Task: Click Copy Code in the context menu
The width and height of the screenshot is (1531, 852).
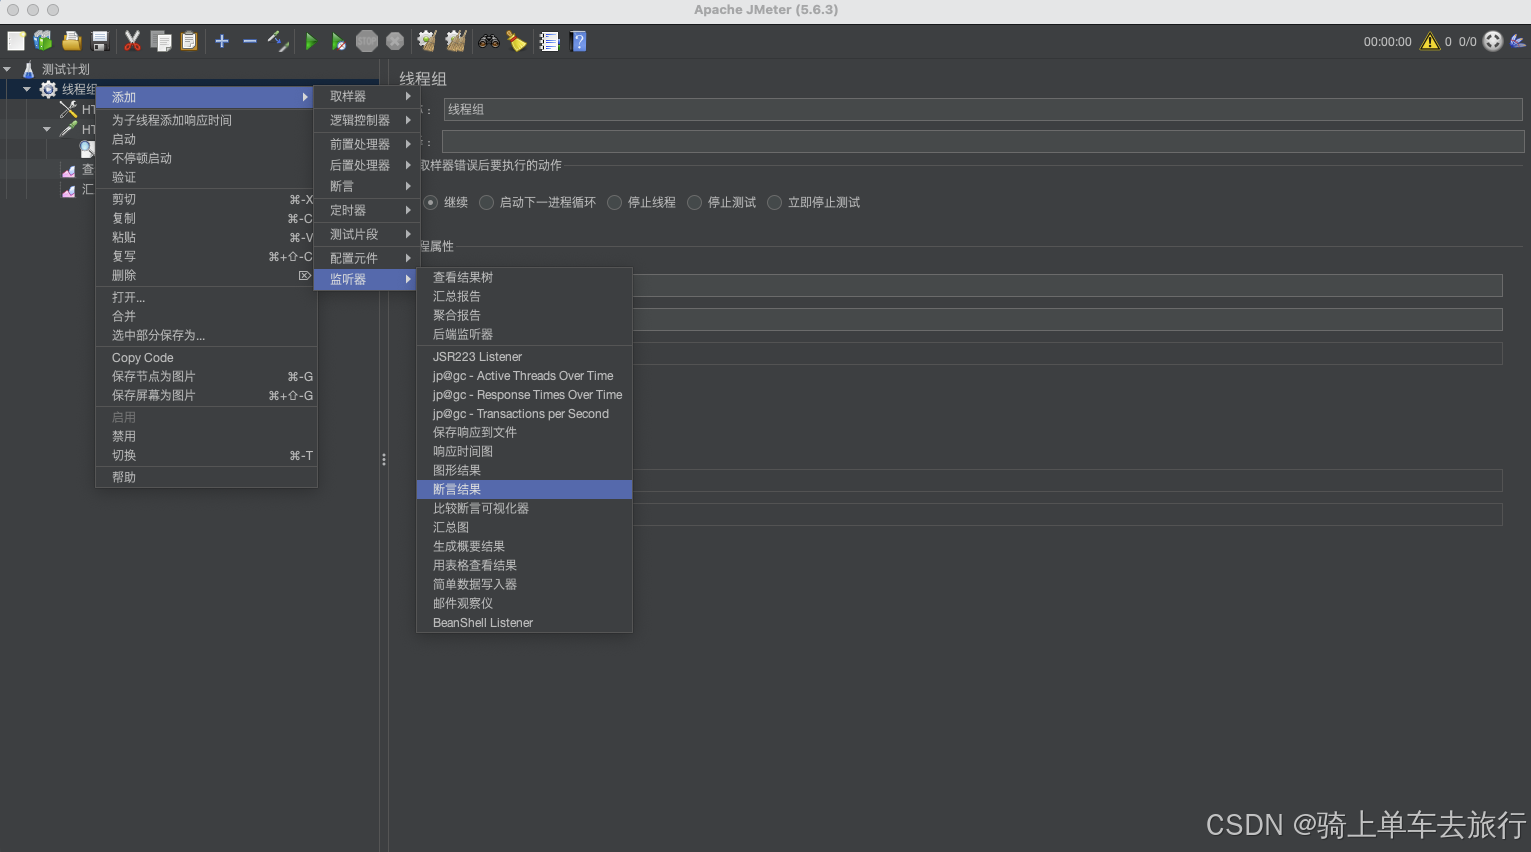Action: click(143, 357)
